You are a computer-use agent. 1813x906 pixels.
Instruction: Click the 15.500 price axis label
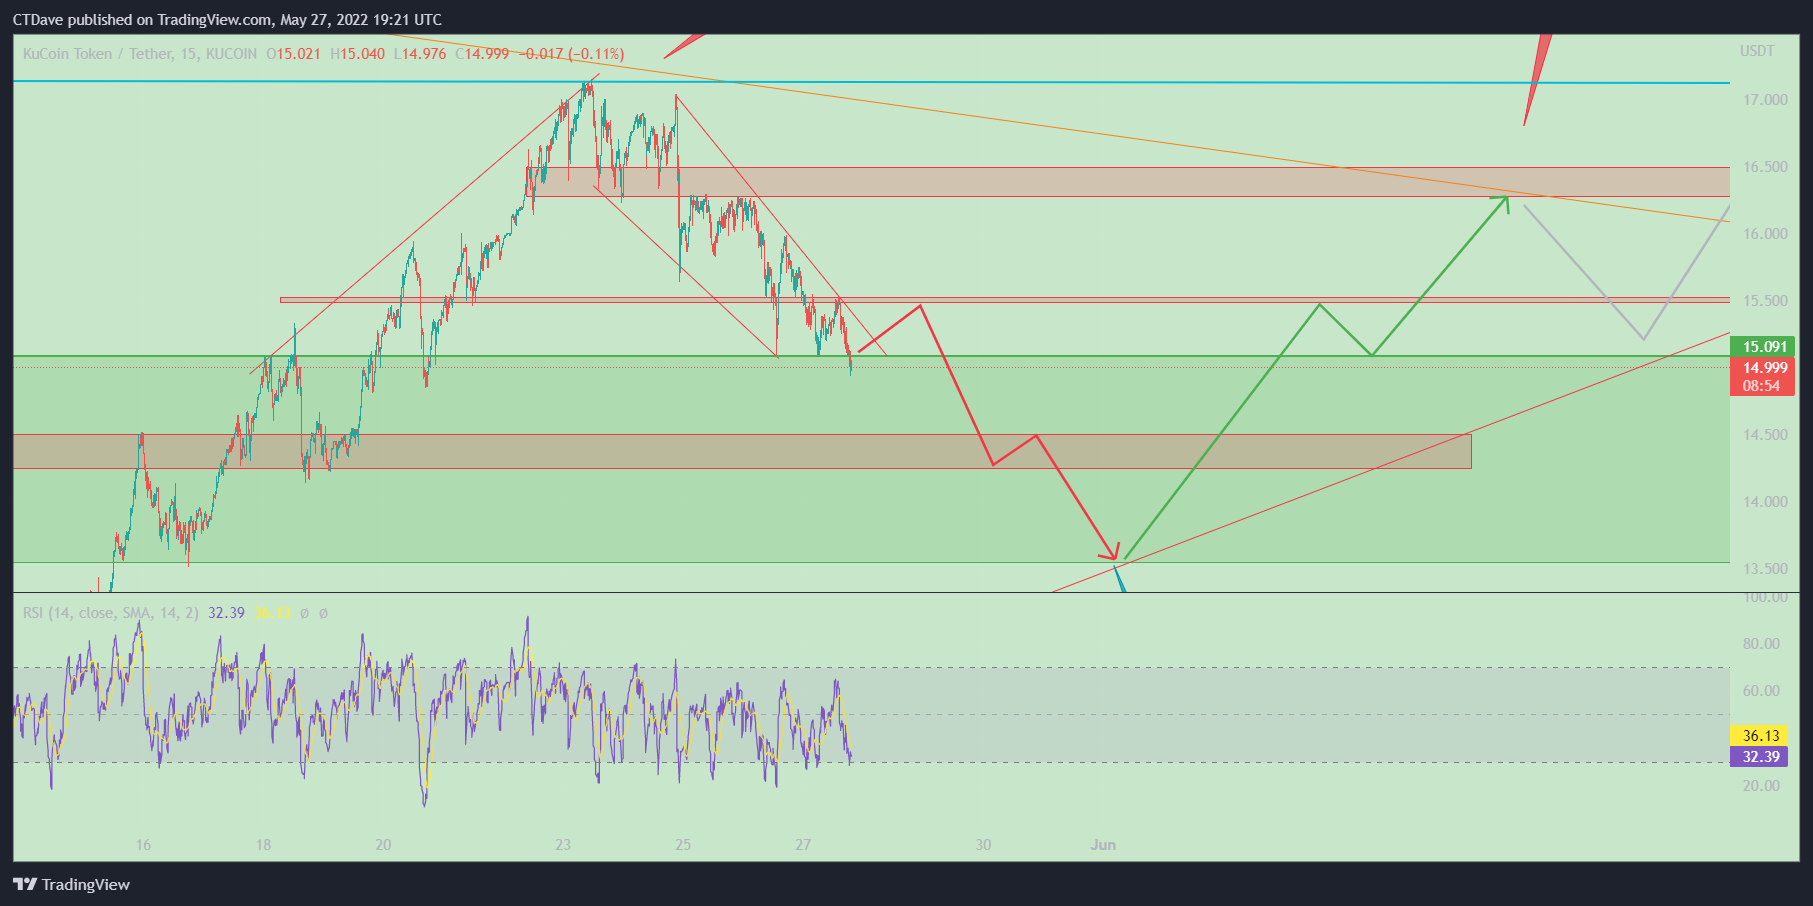click(x=1765, y=301)
